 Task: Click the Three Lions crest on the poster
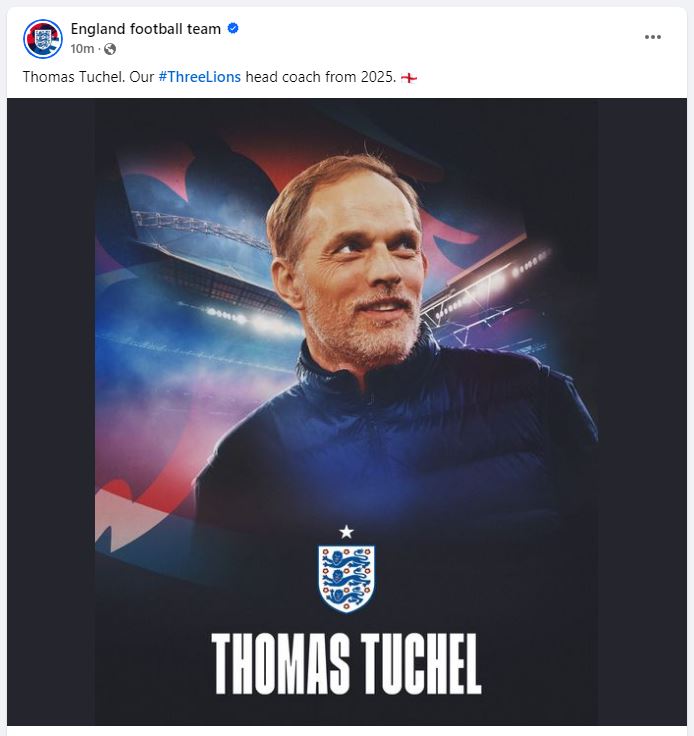click(x=346, y=578)
